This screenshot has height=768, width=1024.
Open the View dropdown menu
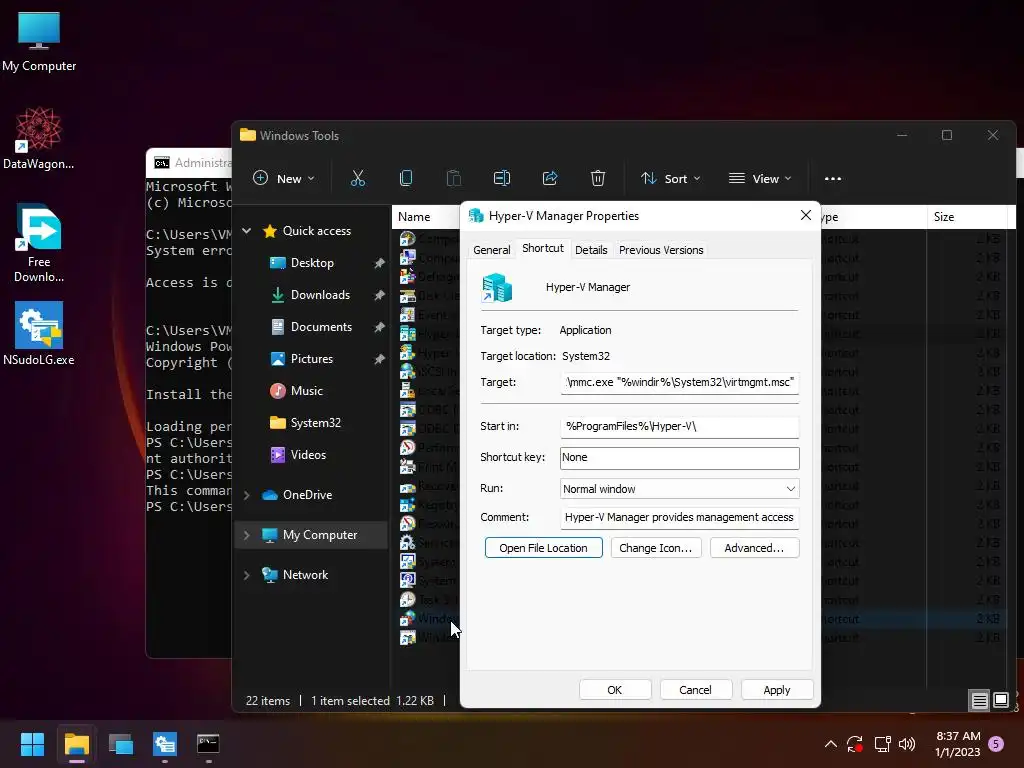tap(760, 178)
